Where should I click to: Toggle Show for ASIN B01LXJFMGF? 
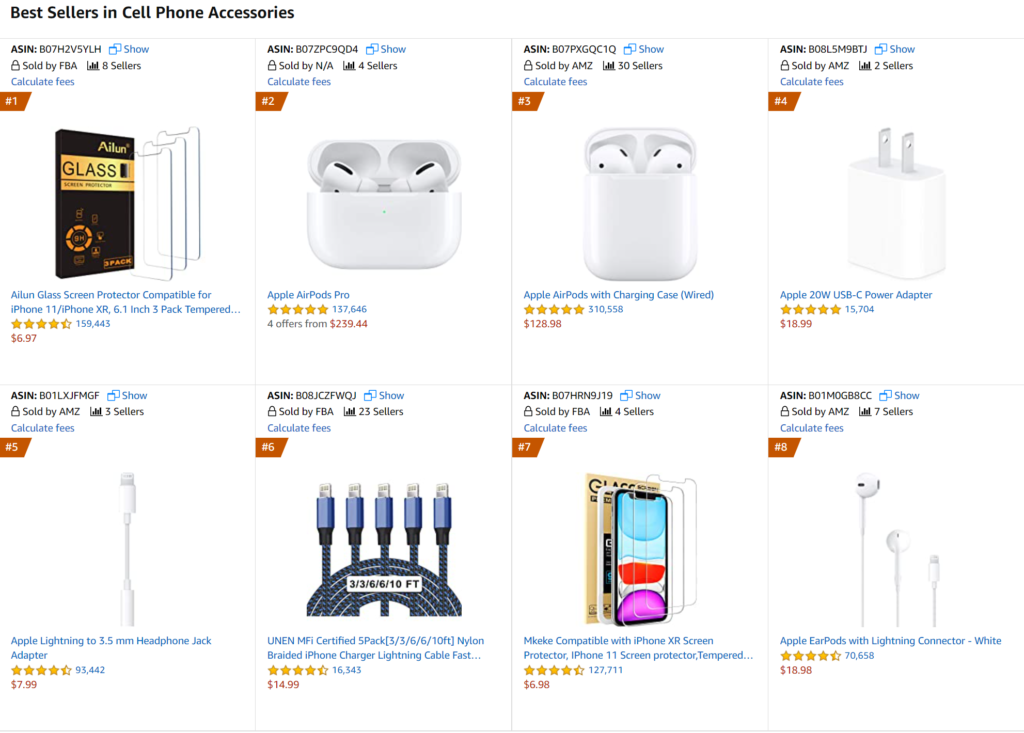(x=128, y=395)
